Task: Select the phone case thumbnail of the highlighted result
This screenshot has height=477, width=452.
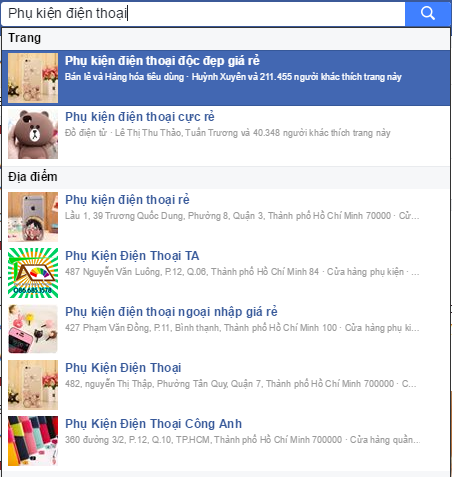Action: tap(33, 78)
